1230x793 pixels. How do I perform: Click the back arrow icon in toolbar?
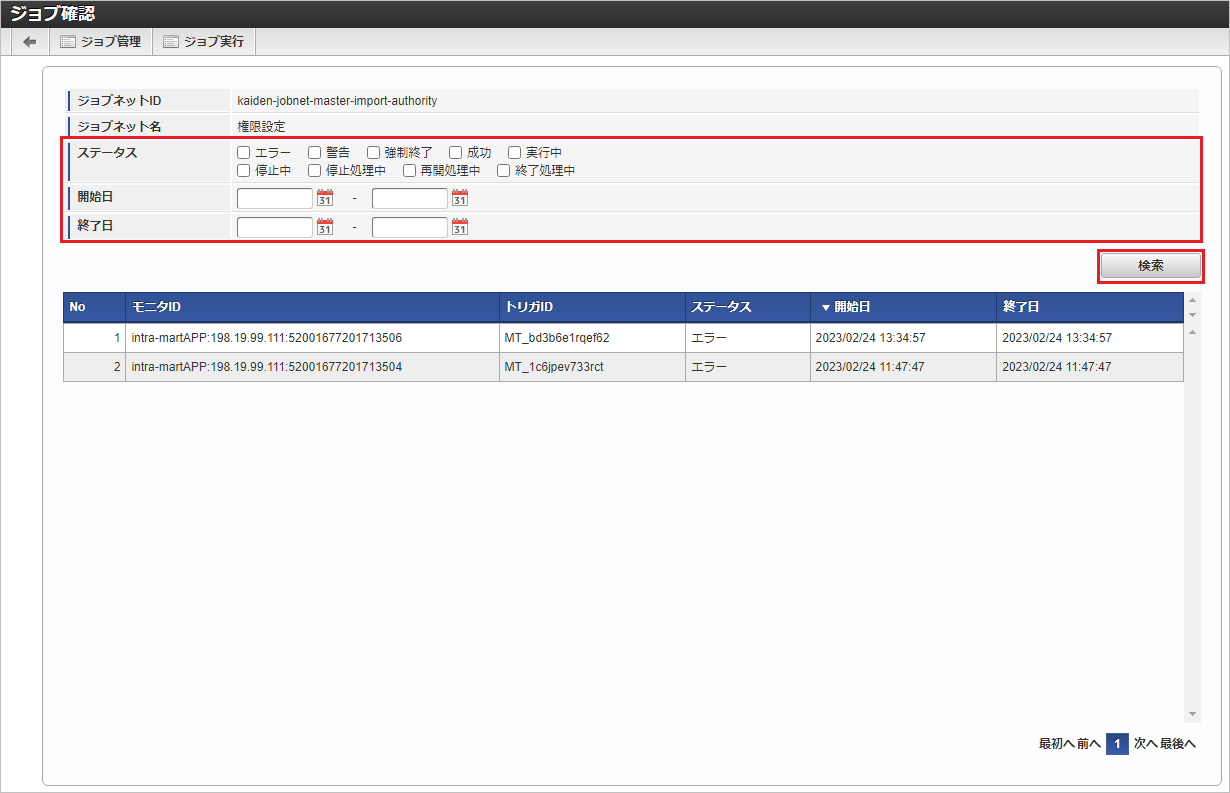[30, 42]
